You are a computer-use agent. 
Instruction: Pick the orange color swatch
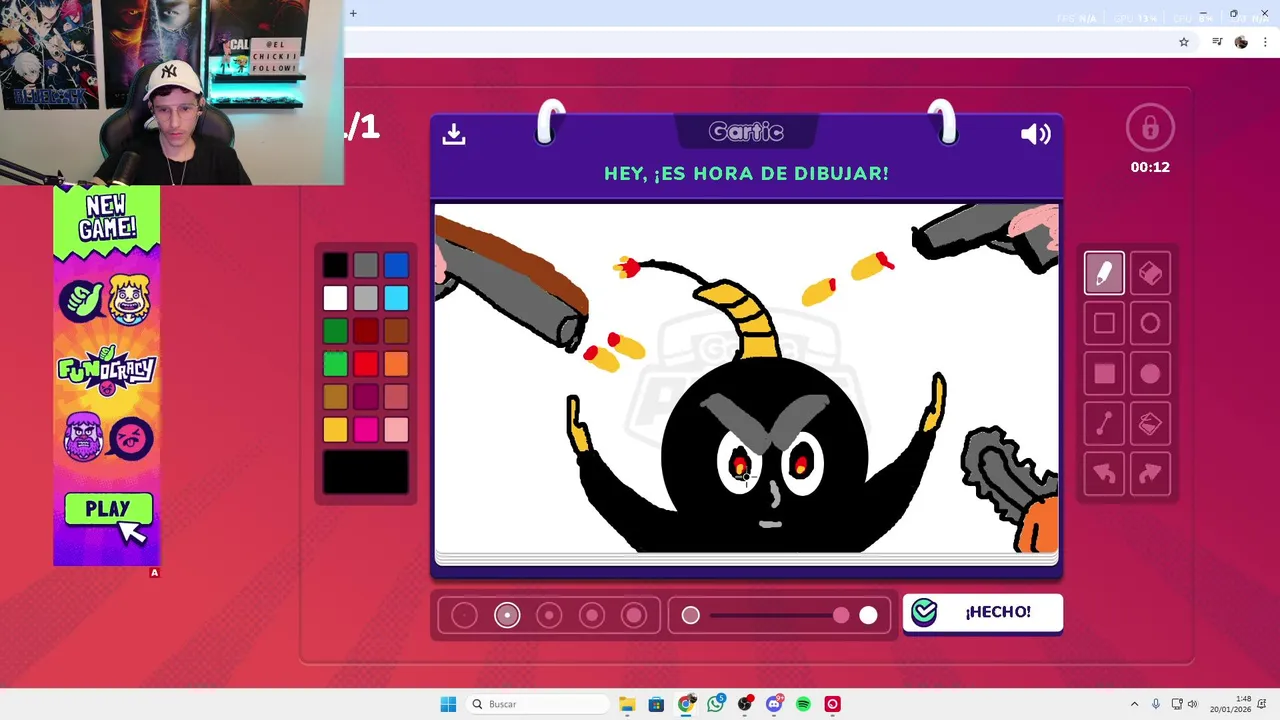(x=396, y=364)
